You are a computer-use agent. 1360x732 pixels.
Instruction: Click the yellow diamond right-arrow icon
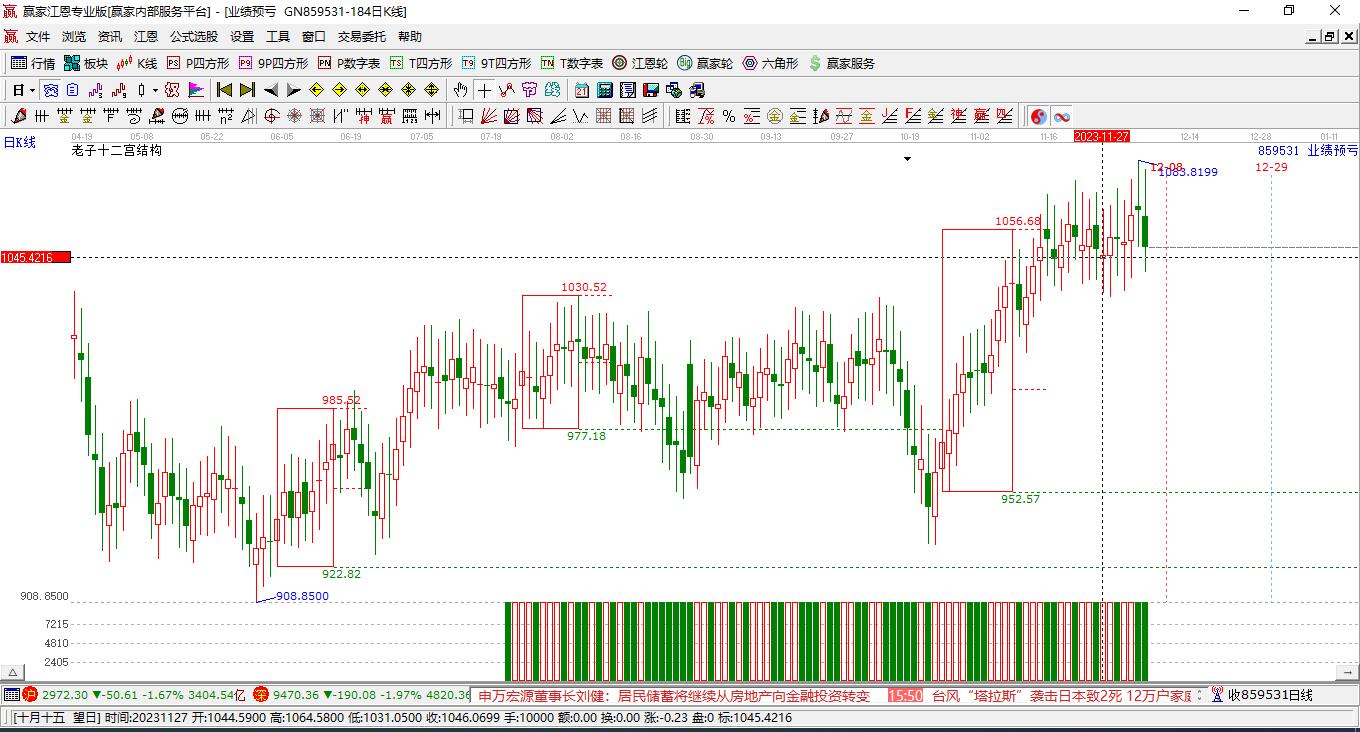[339, 90]
